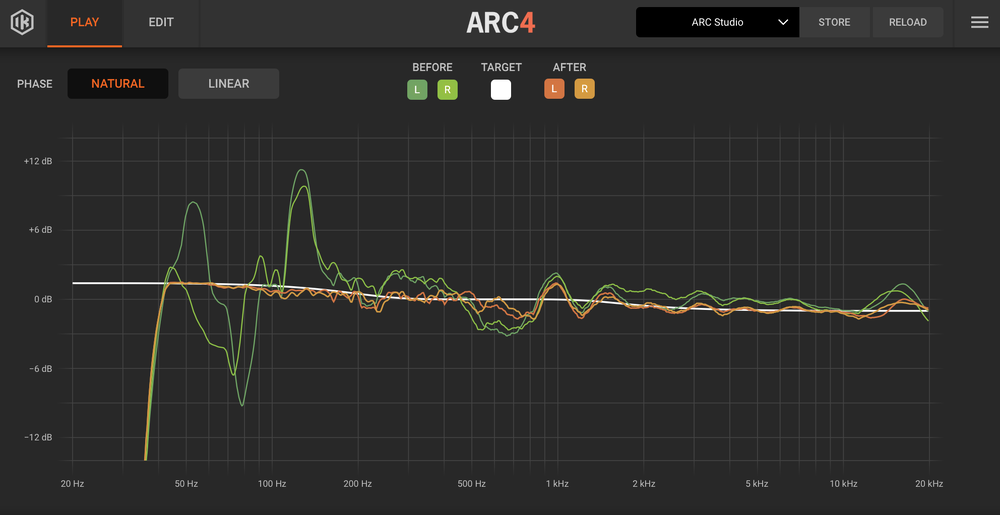Click the -12 dB axis label
The width and height of the screenshot is (1000, 515).
click(x=38, y=437)
